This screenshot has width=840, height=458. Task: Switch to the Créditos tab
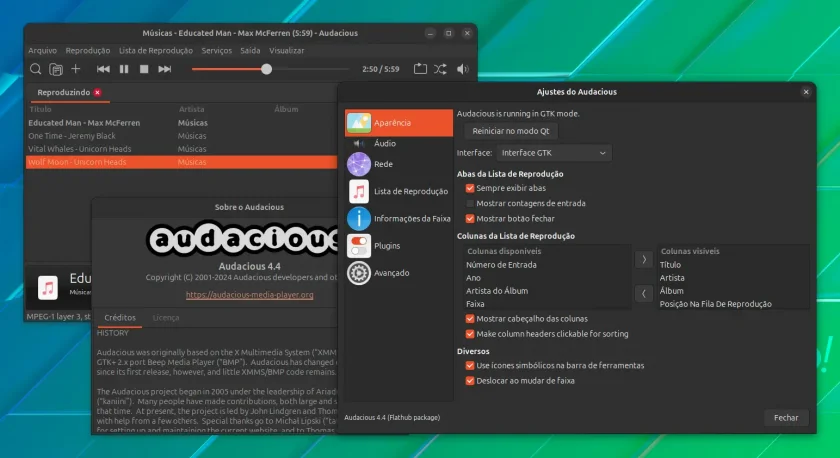120,318
